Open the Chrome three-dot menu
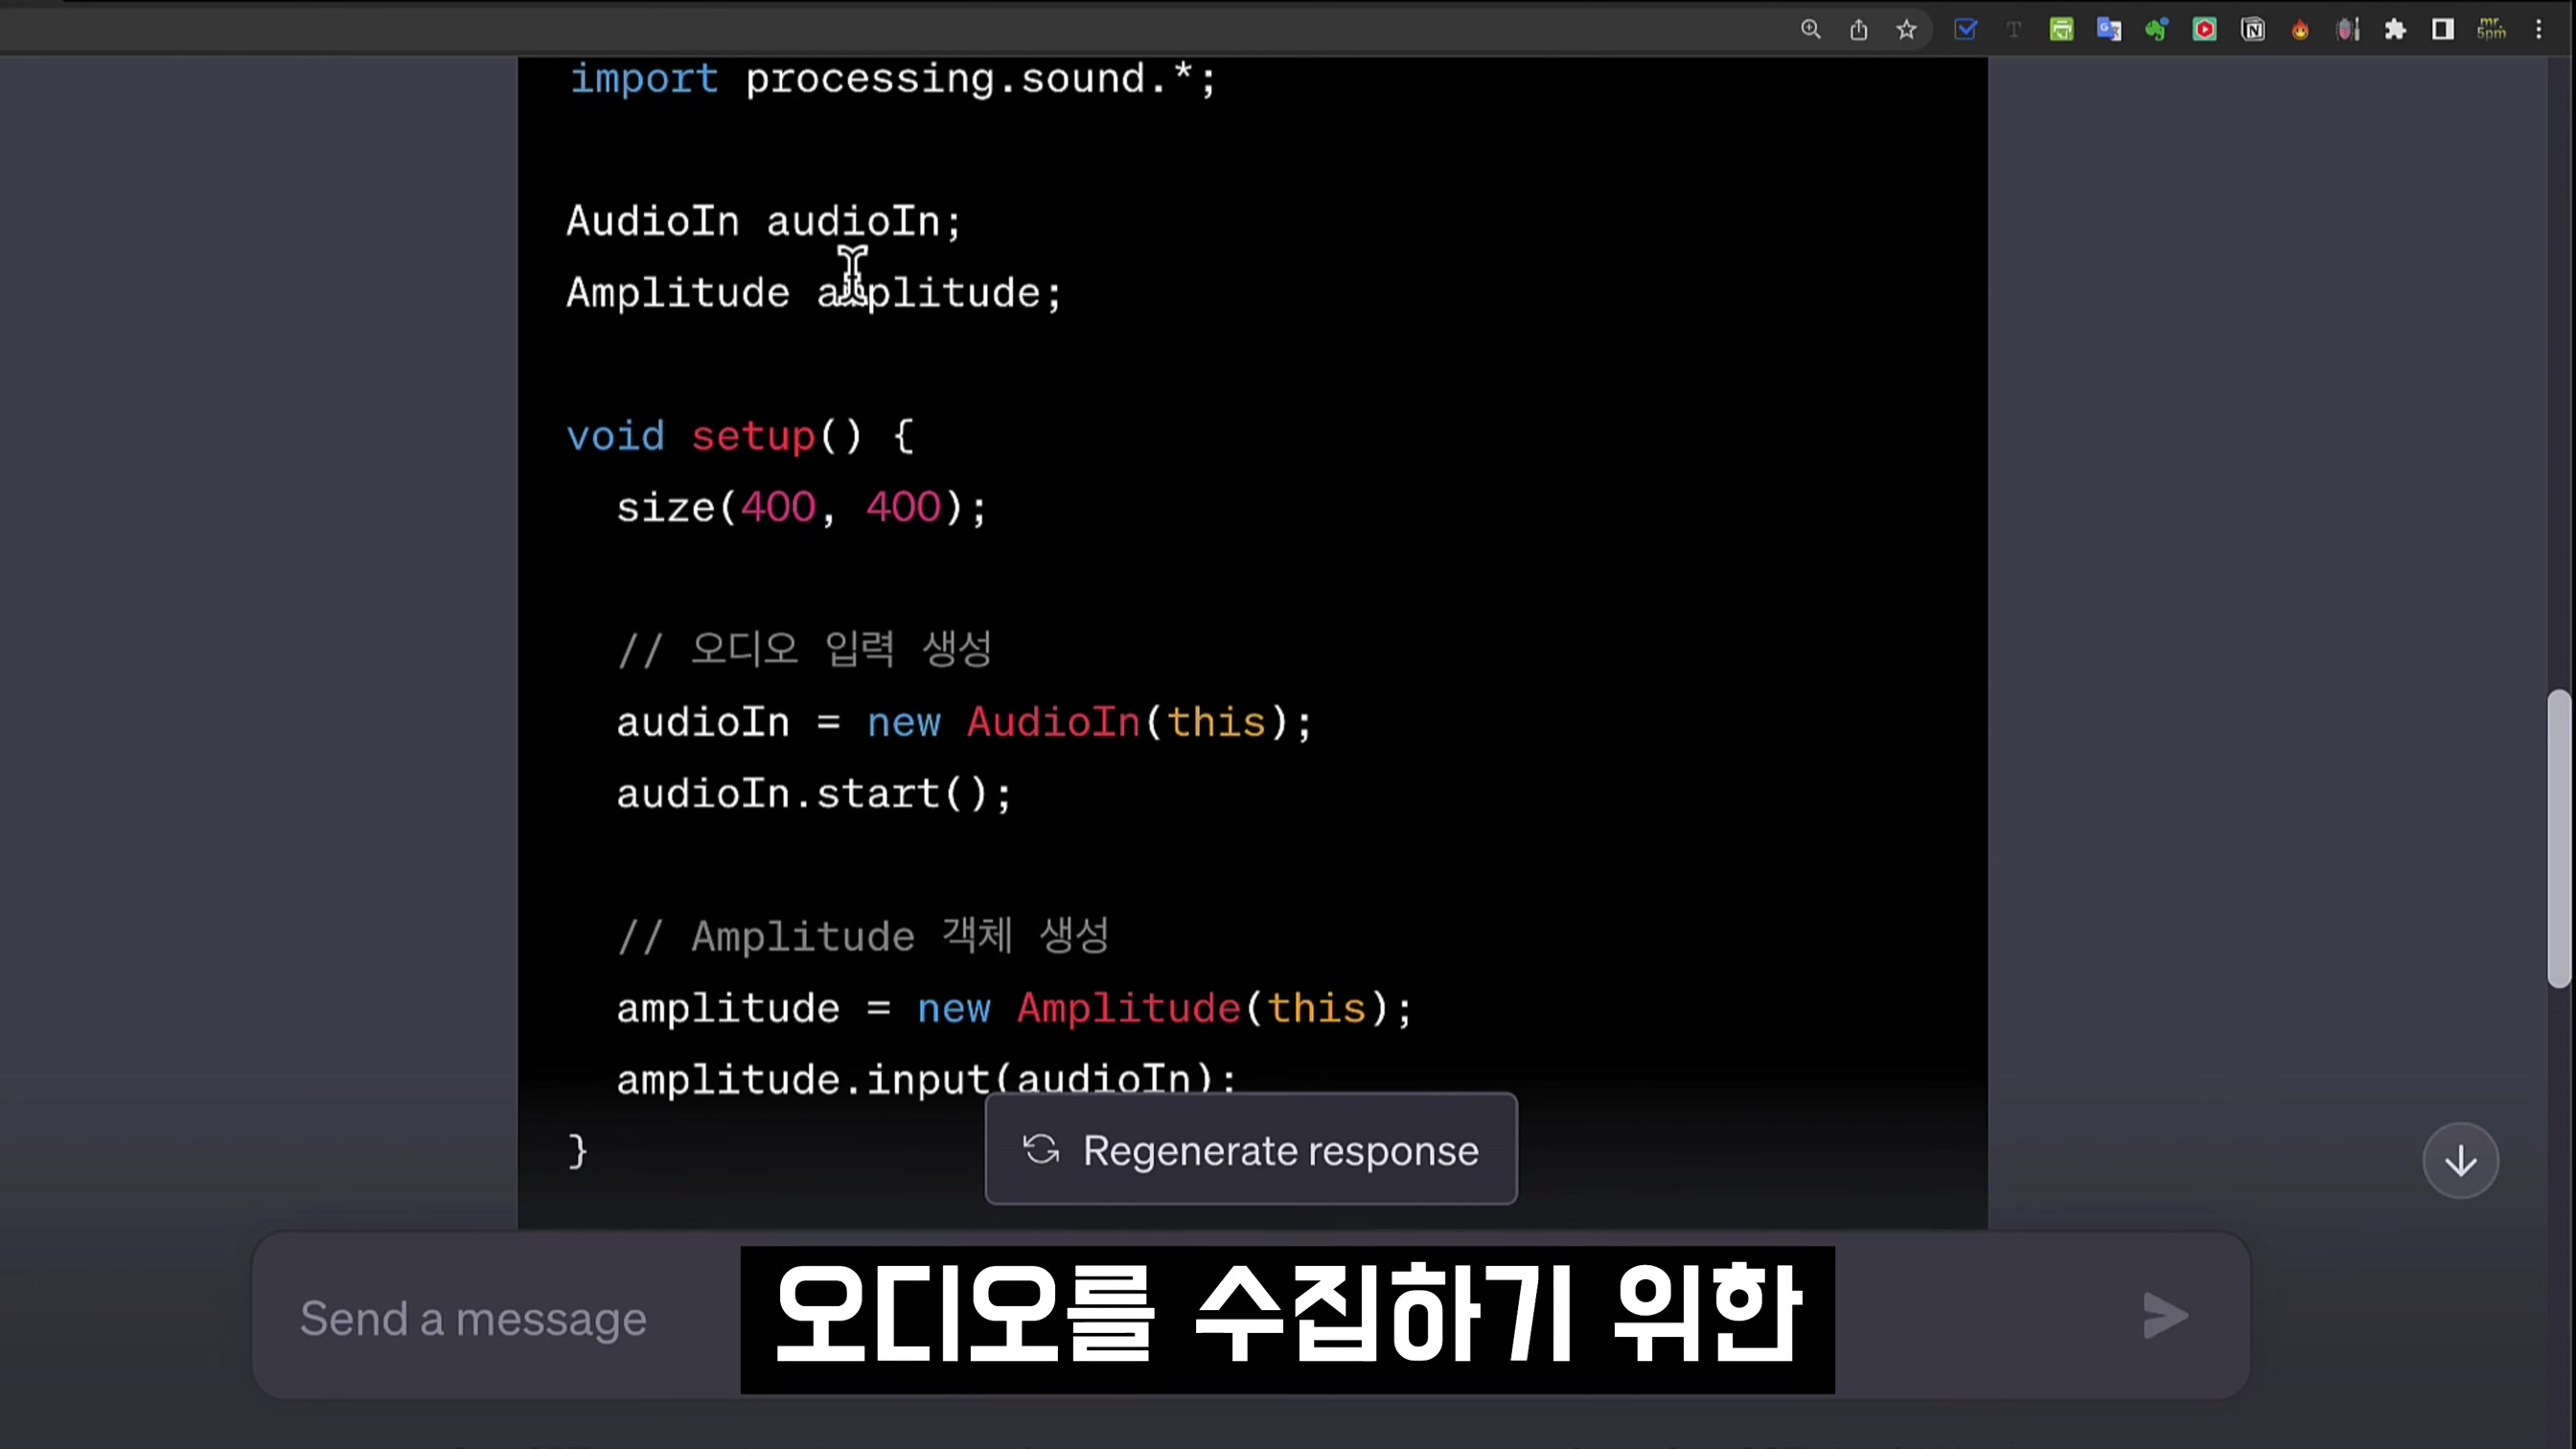The image size is (2576, 1449). (2539, 29)
